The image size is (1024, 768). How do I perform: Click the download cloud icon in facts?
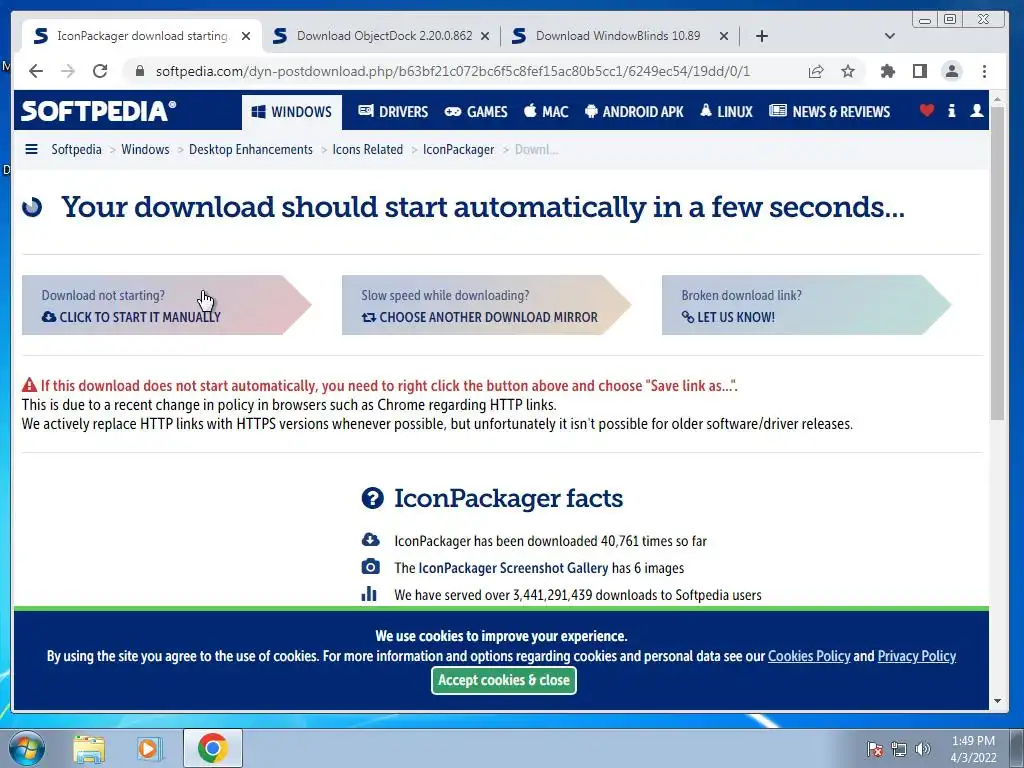point(370,539)
